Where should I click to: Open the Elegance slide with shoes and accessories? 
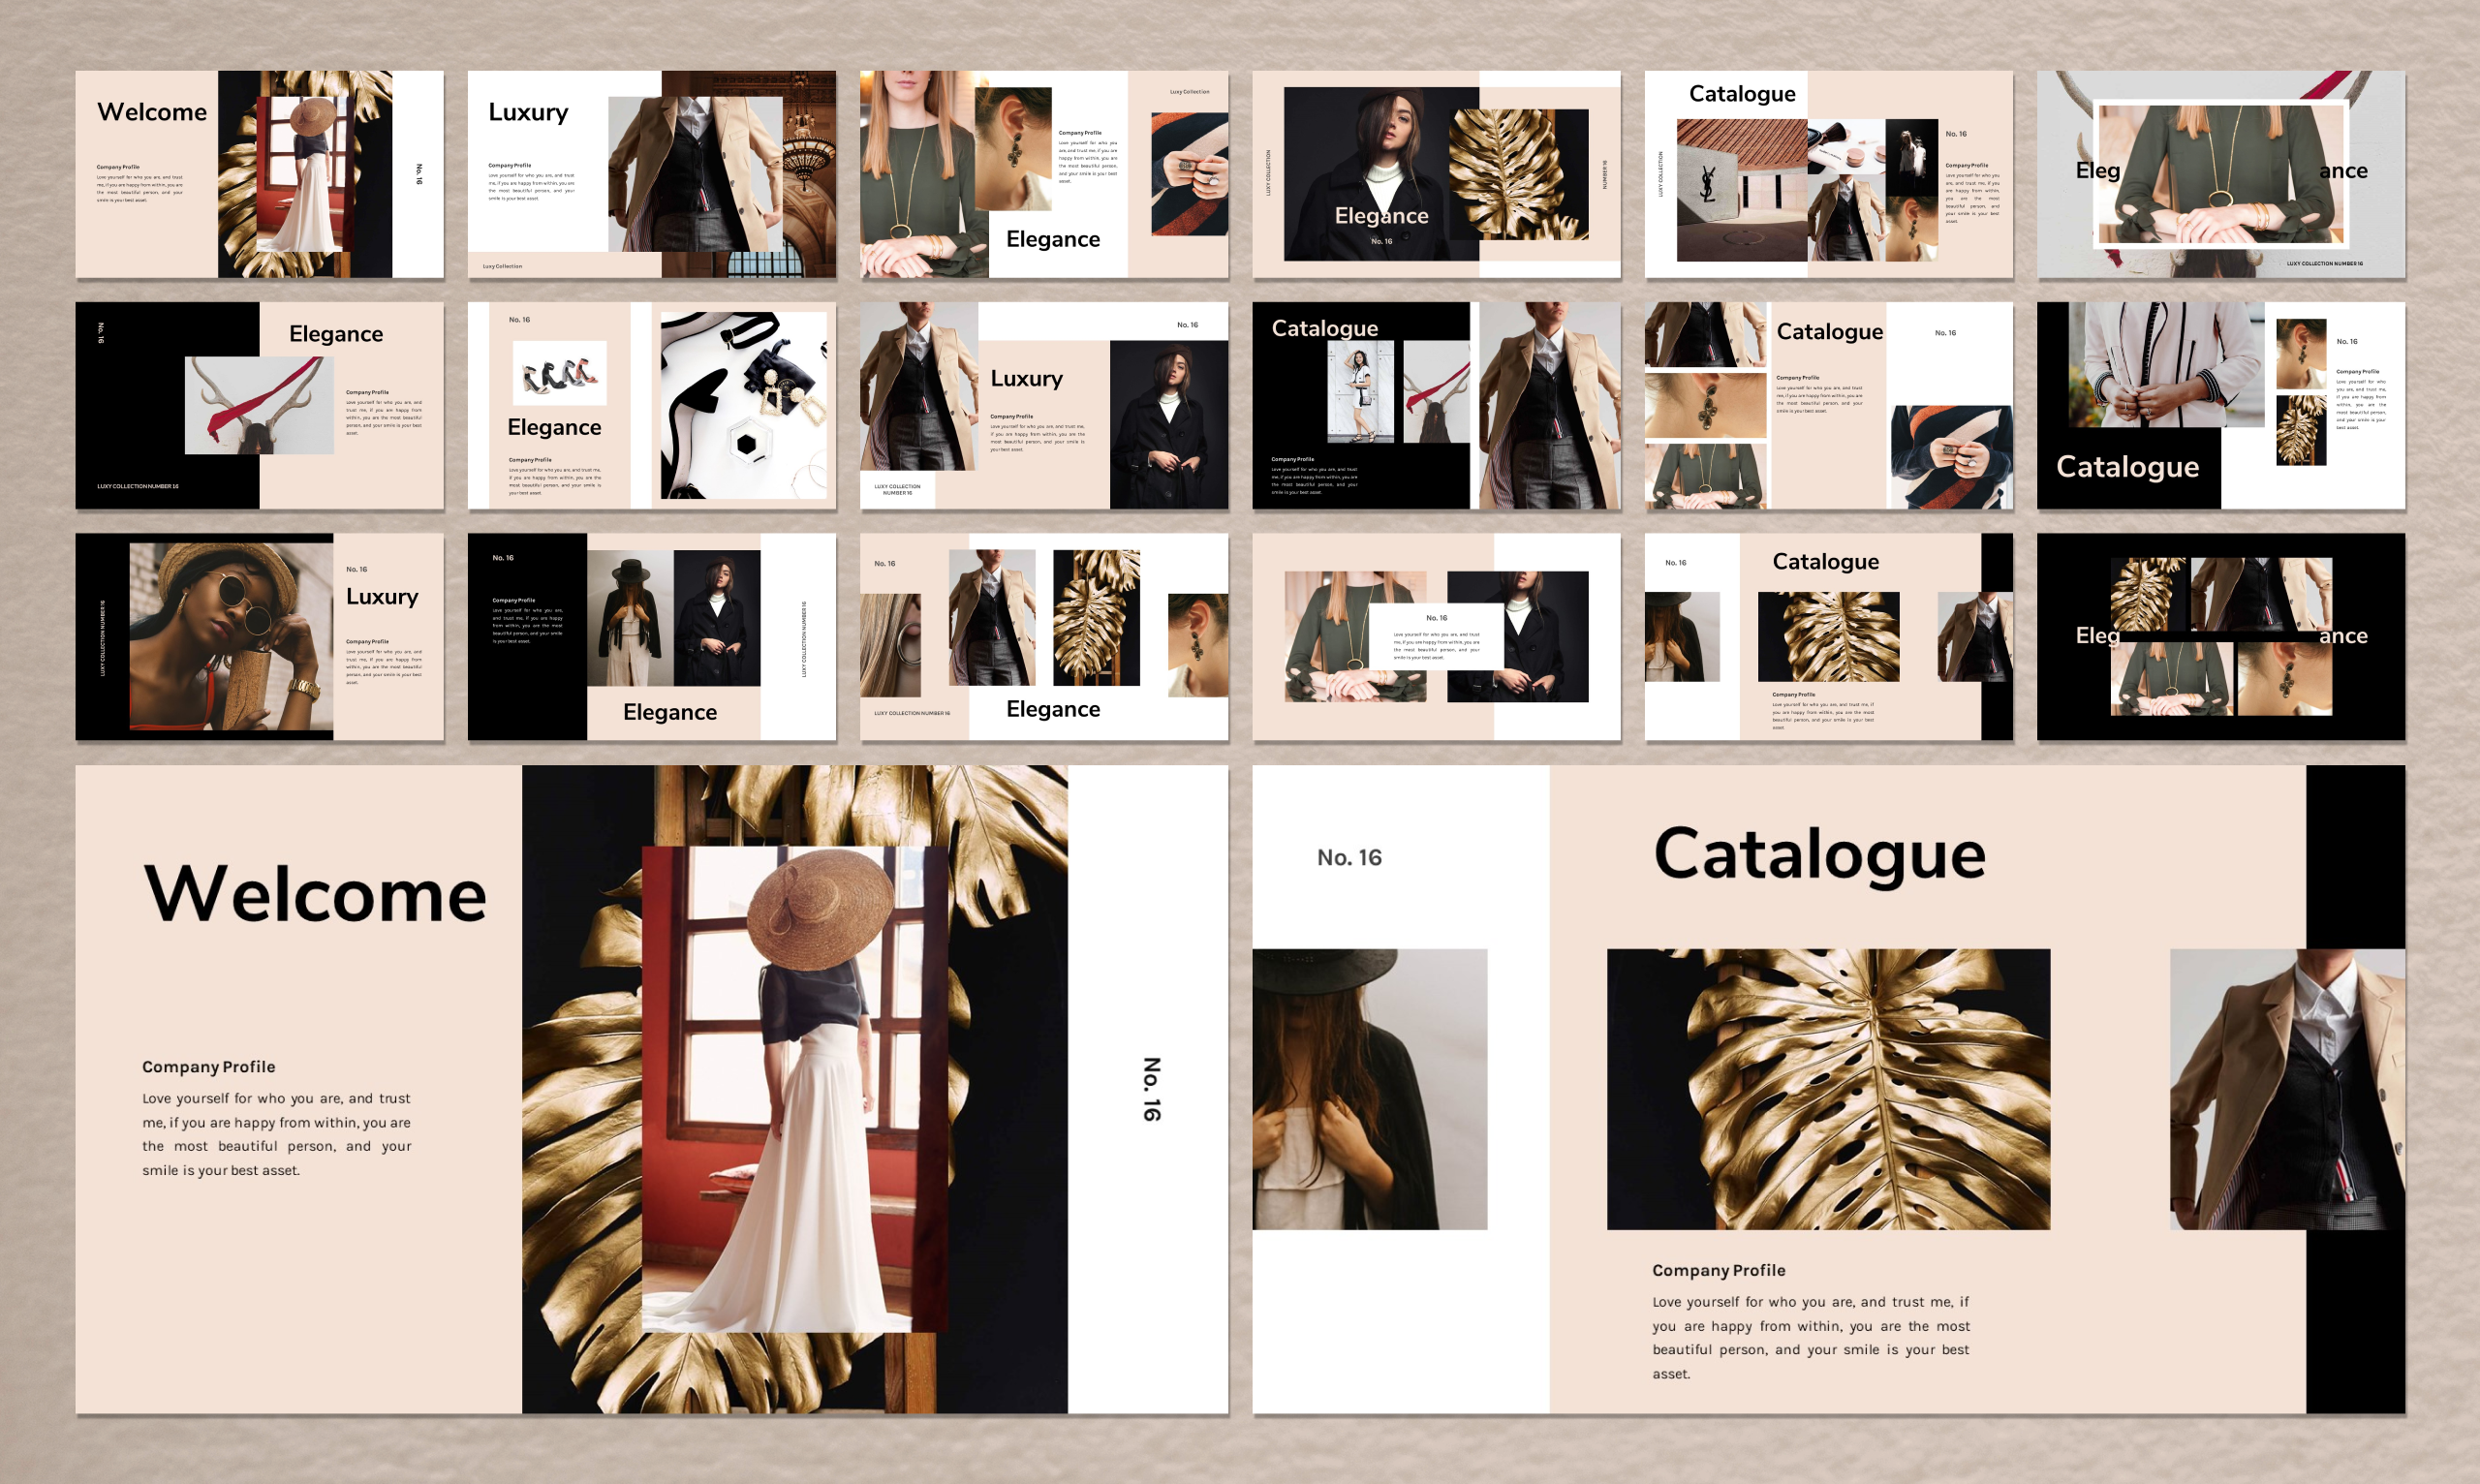click(651, 405)
